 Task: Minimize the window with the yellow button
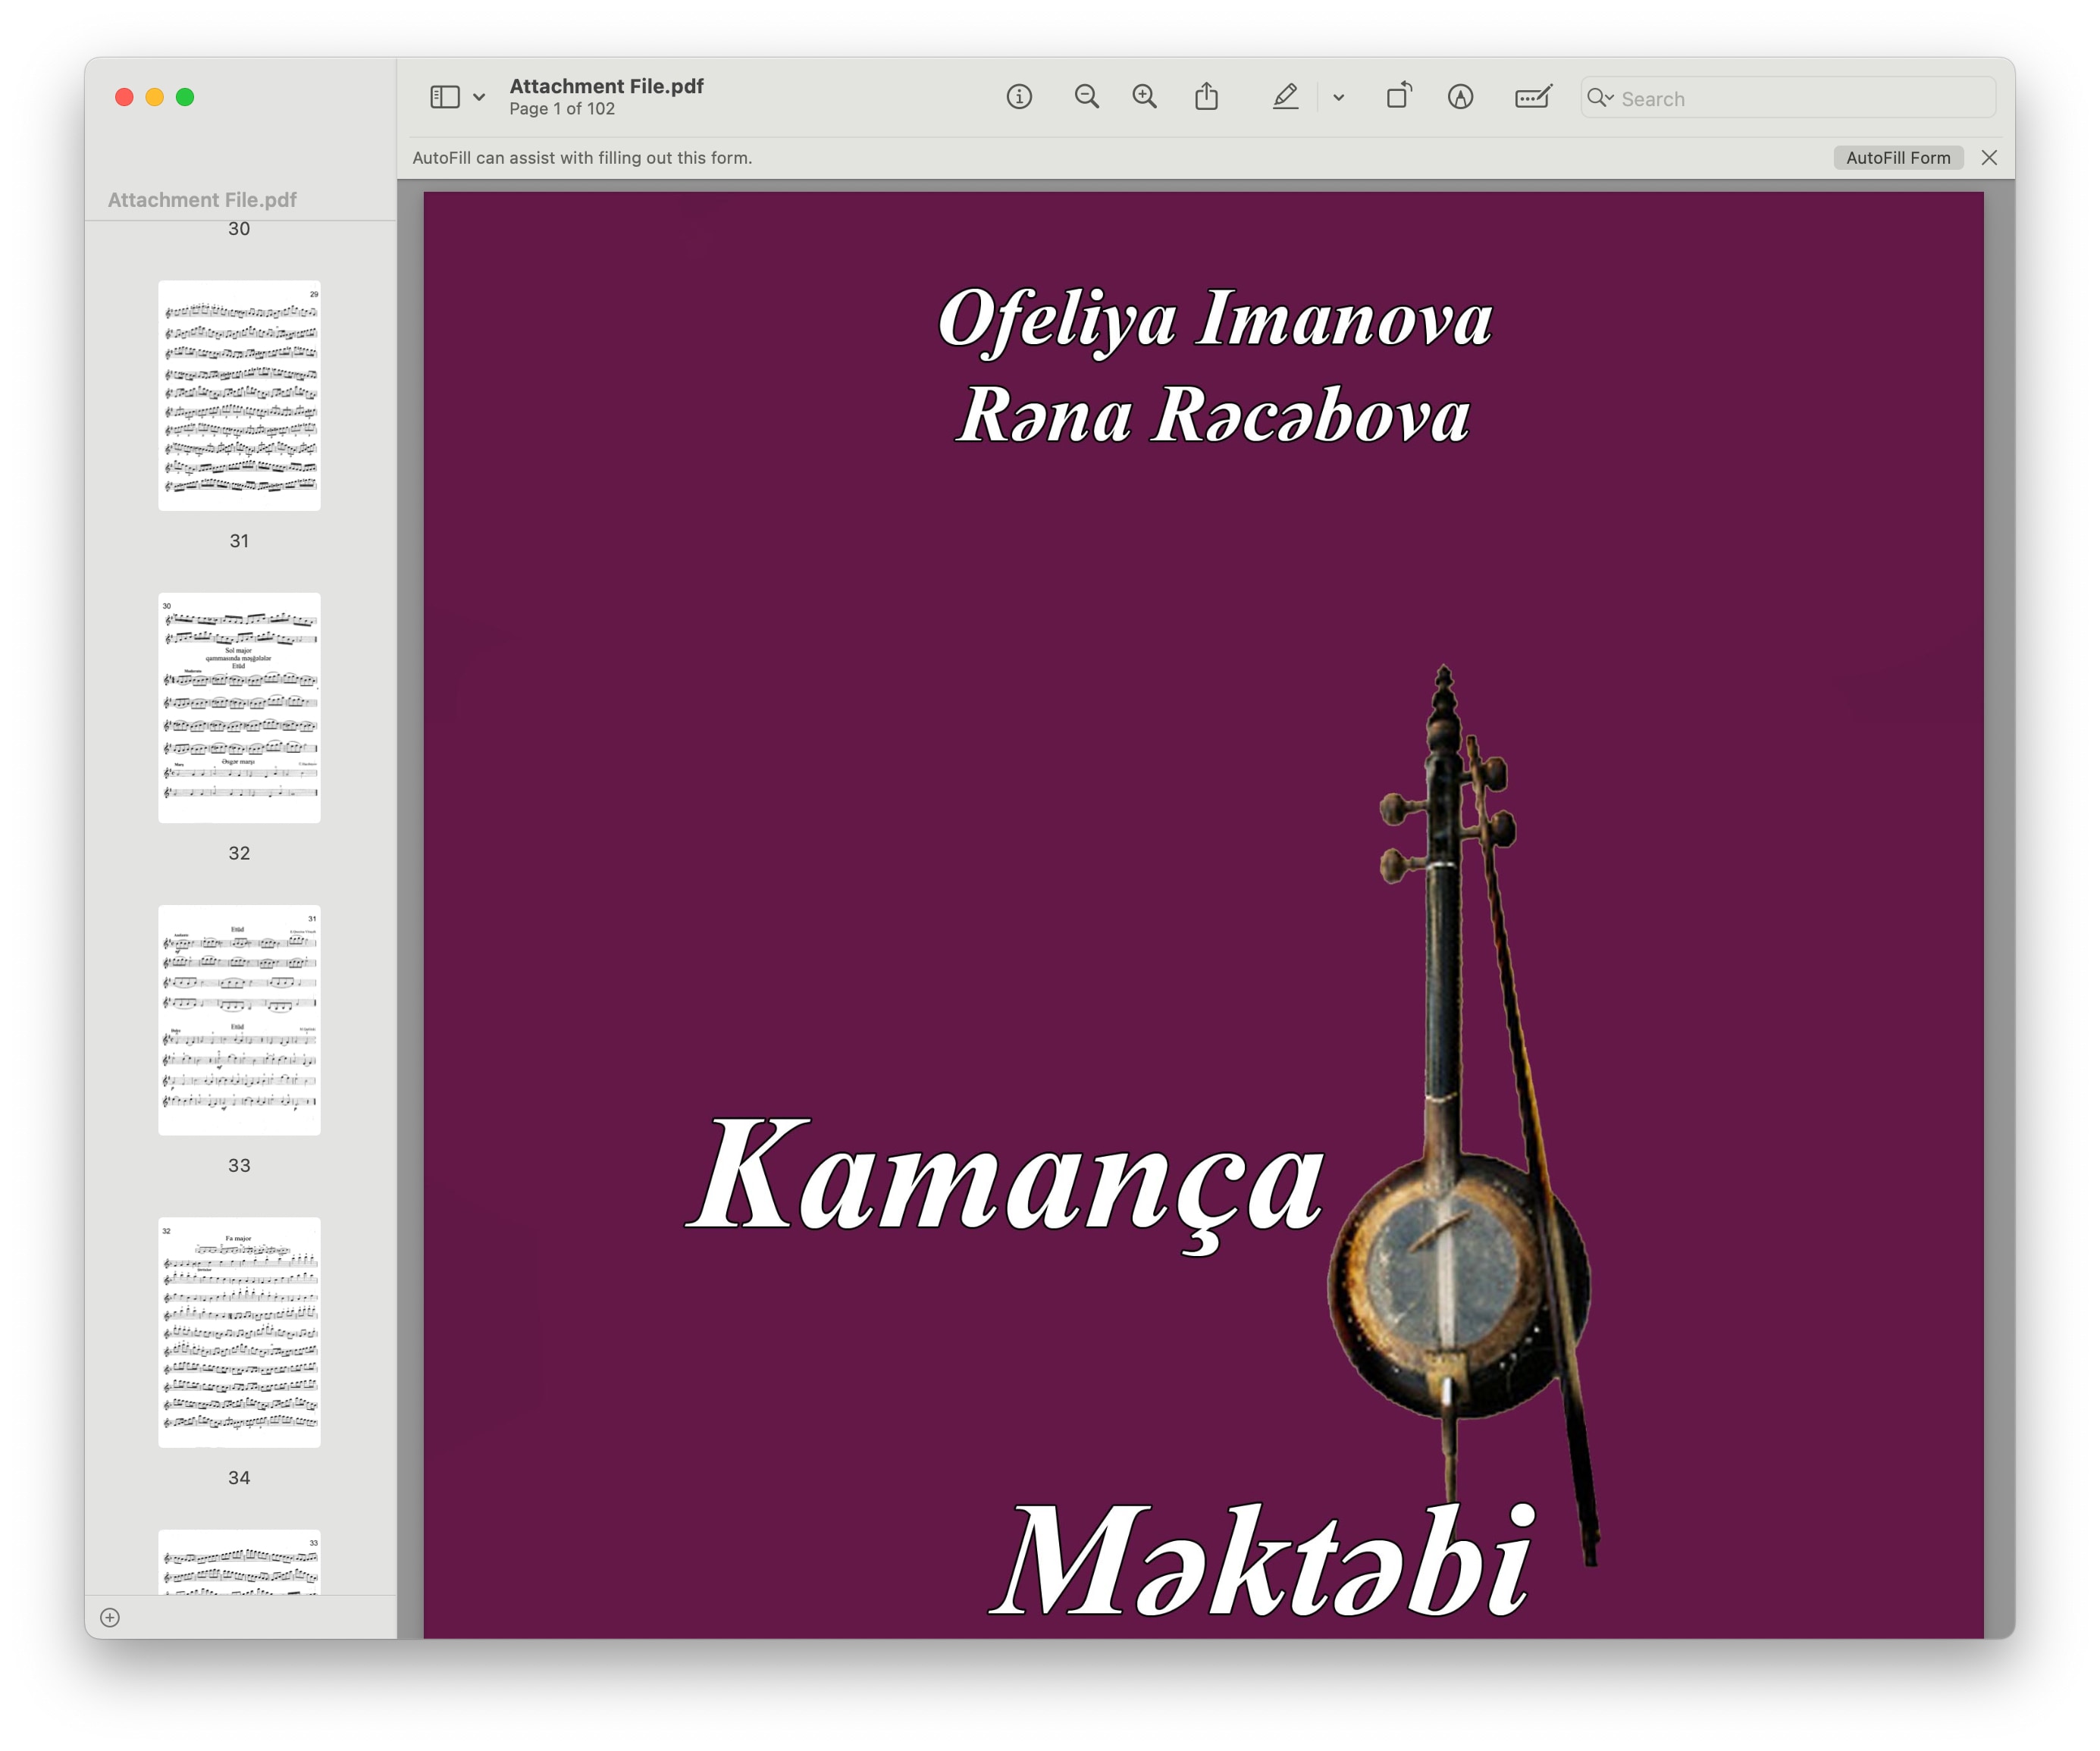pos(155,97)
